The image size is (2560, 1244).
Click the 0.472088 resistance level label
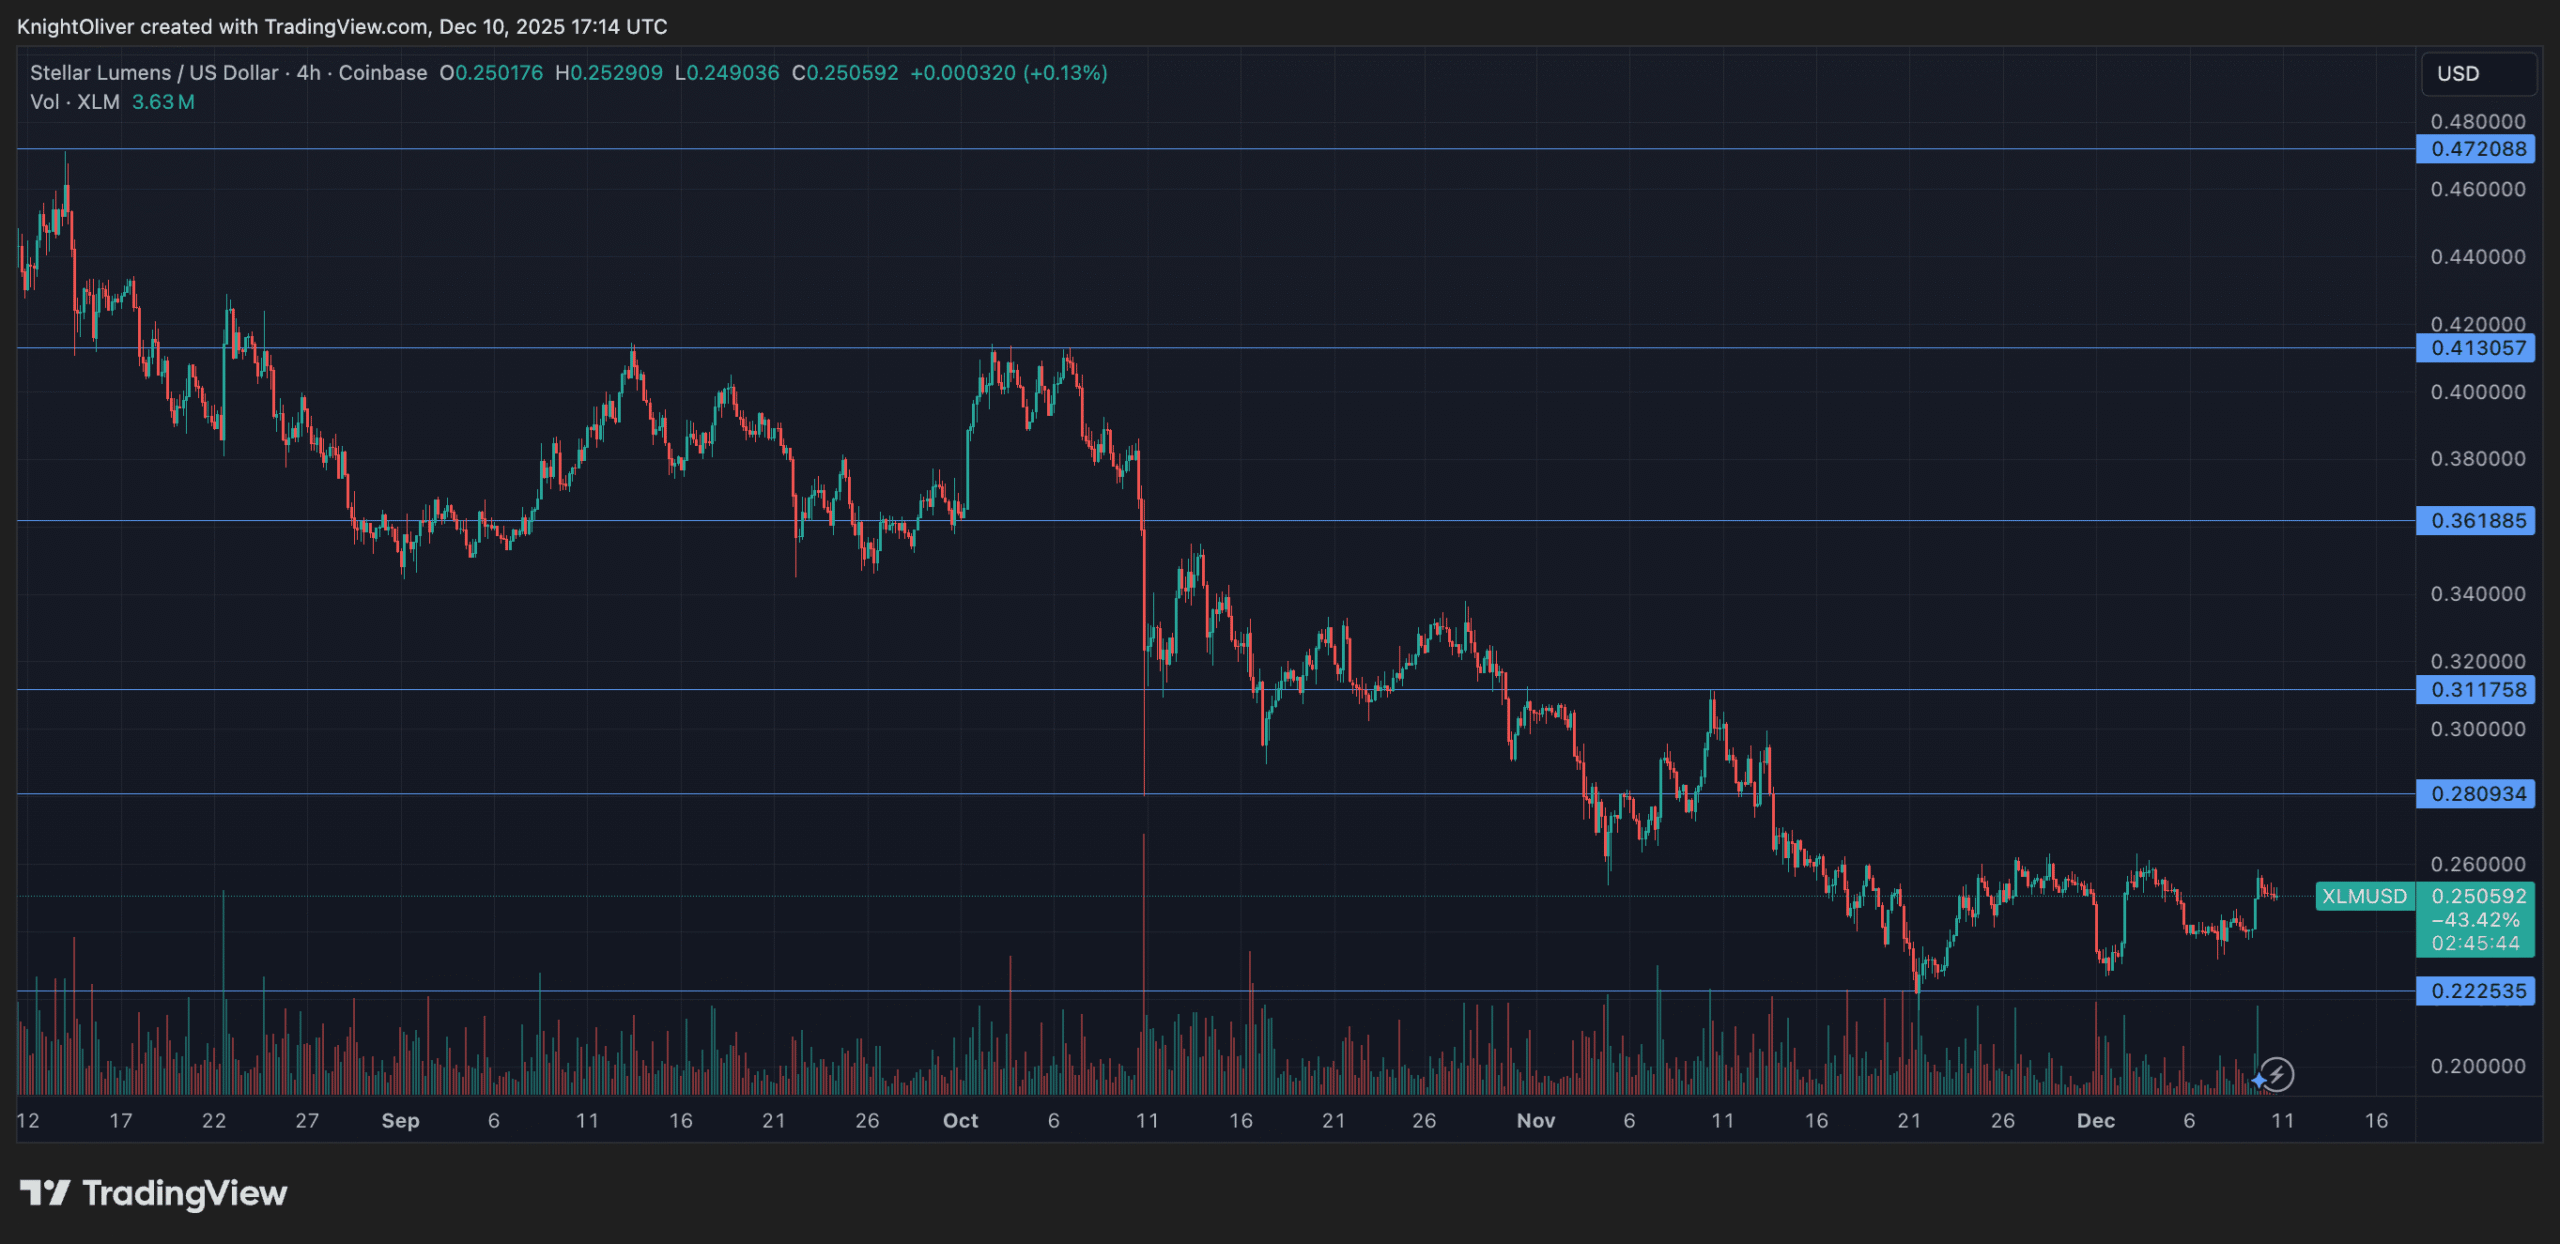[2478, 149]
